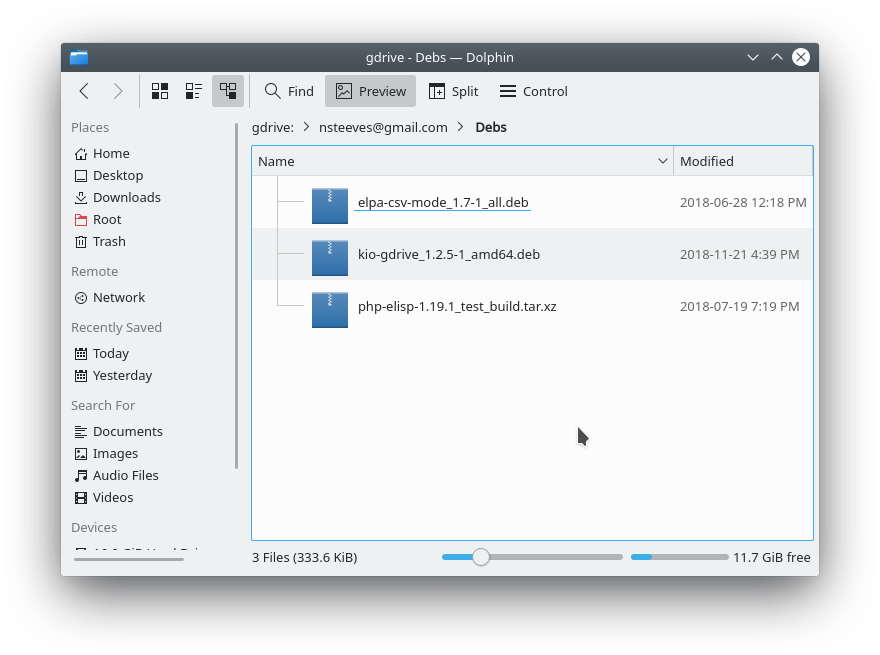Click the nsteeves@gmail.com breadcrumb
Image resolution: width=880 pixels, height=655 pixels.
tap(383, 127)
